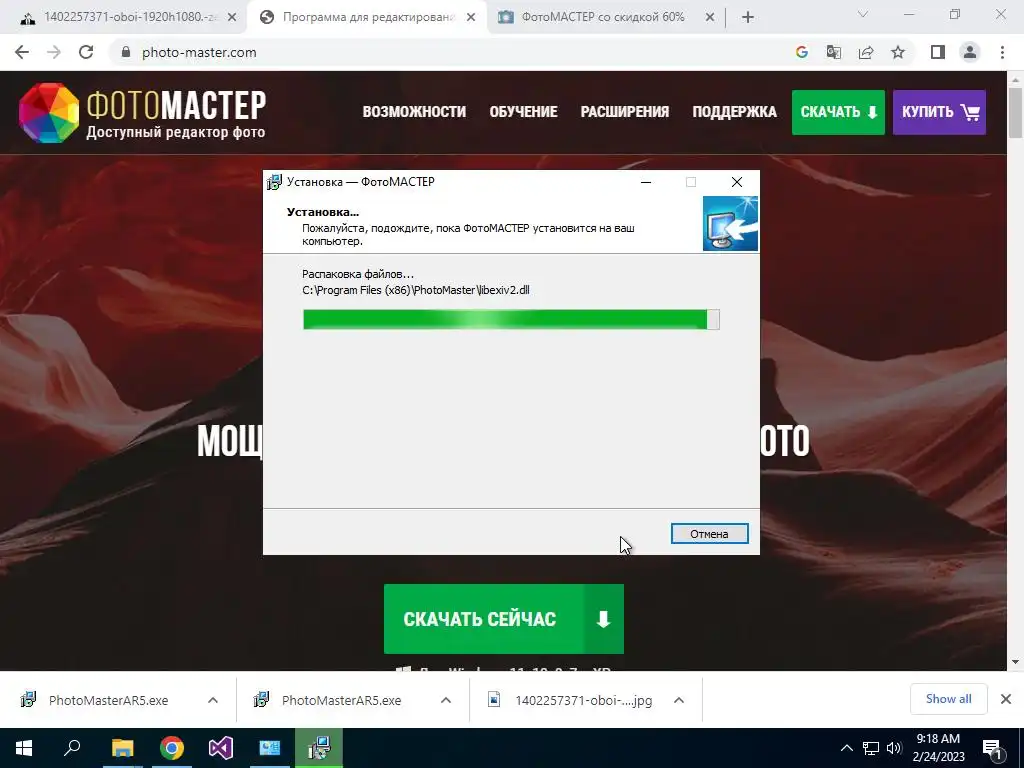Open Chrome three-dot menu
Image resolution: width=1024 pixels, height=768 pixels.
1002,52
